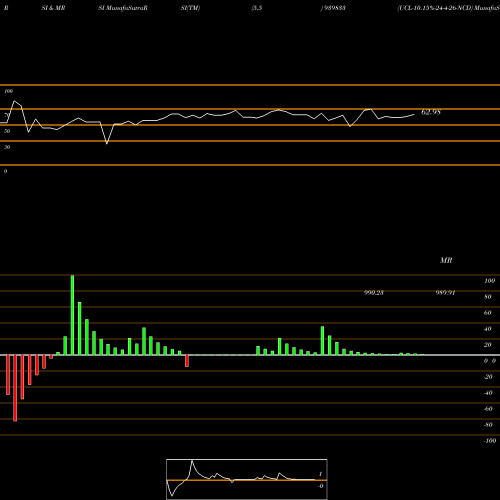
Task: Click the RSI axis label 100
Action: (x=8, y=91)
